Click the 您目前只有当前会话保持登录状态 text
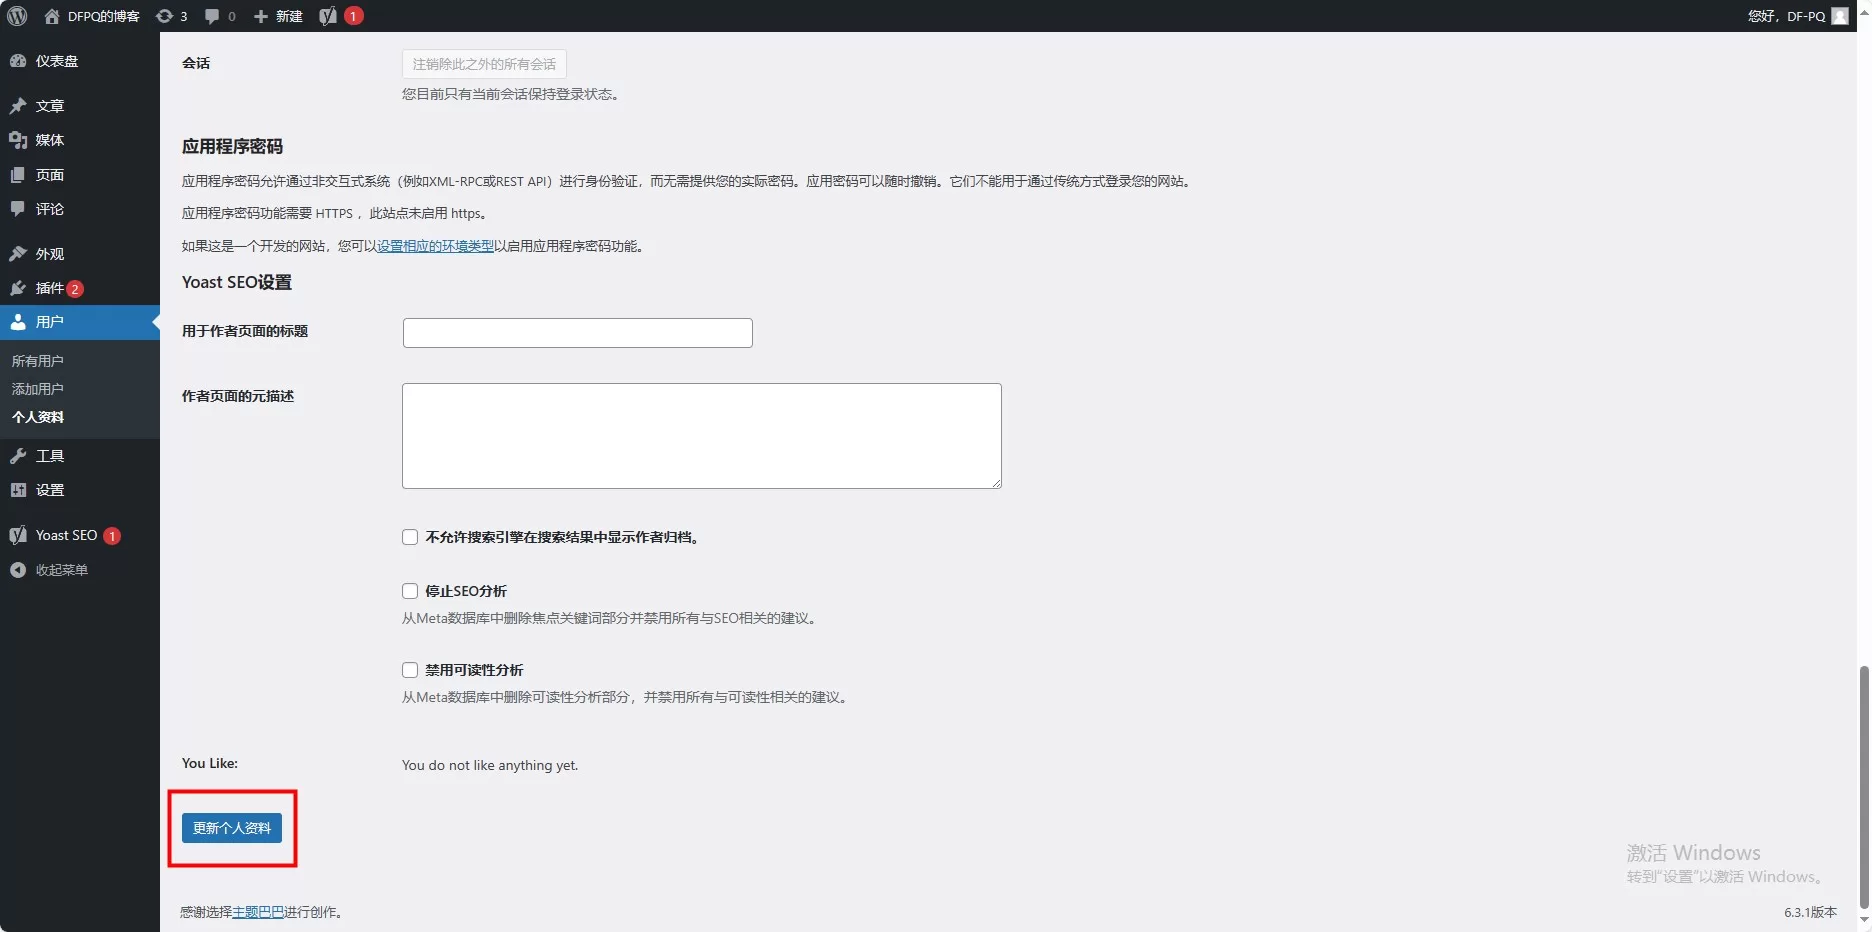 pos(510,94)
